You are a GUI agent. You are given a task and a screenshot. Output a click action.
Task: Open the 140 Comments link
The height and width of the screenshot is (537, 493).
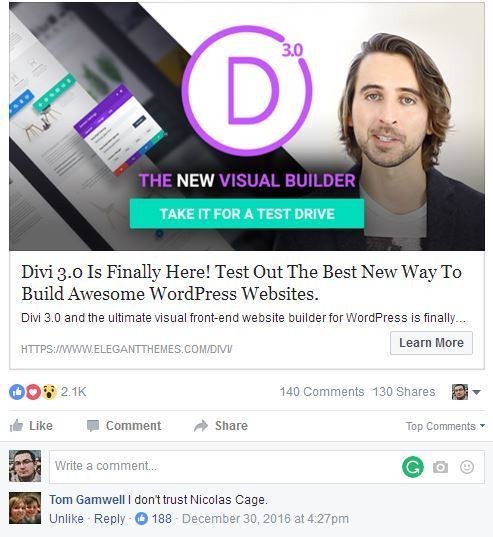(x=322, y=392)
